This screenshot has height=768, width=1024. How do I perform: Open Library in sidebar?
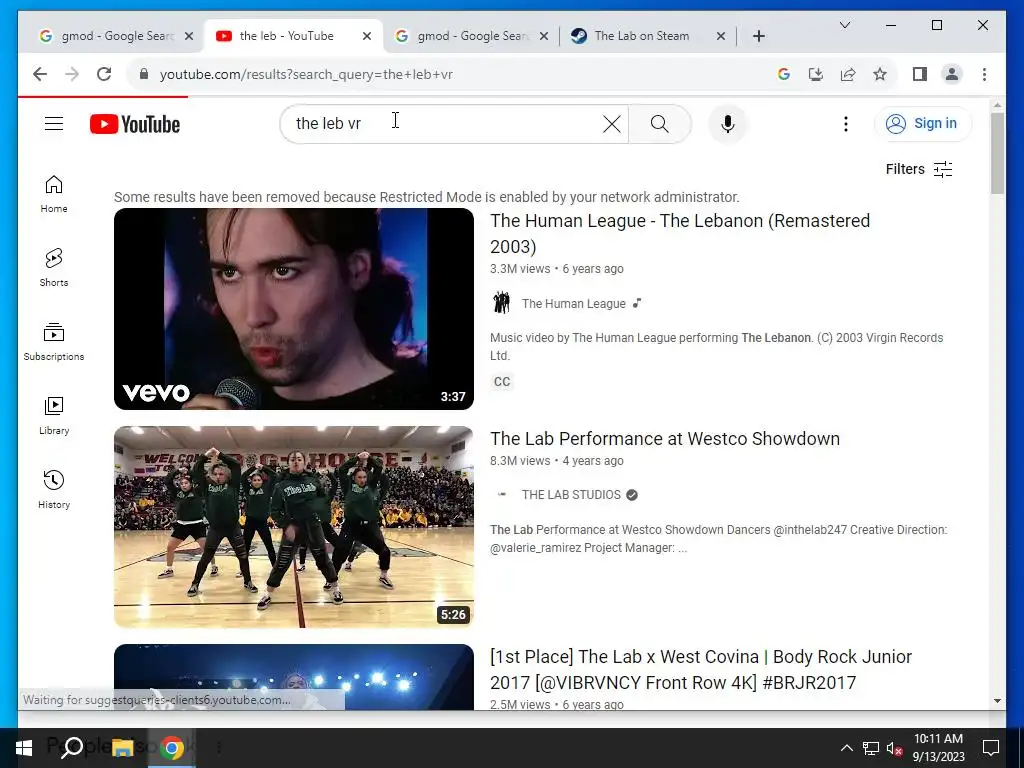tap(54, 415)
